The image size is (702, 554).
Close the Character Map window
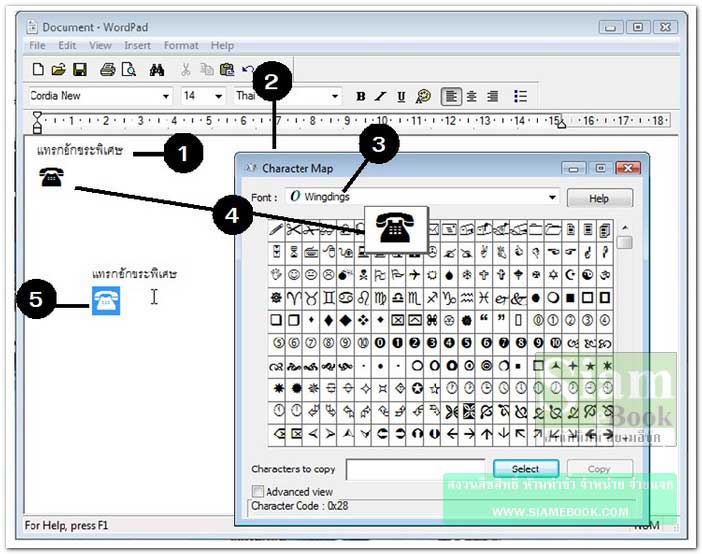628,168
